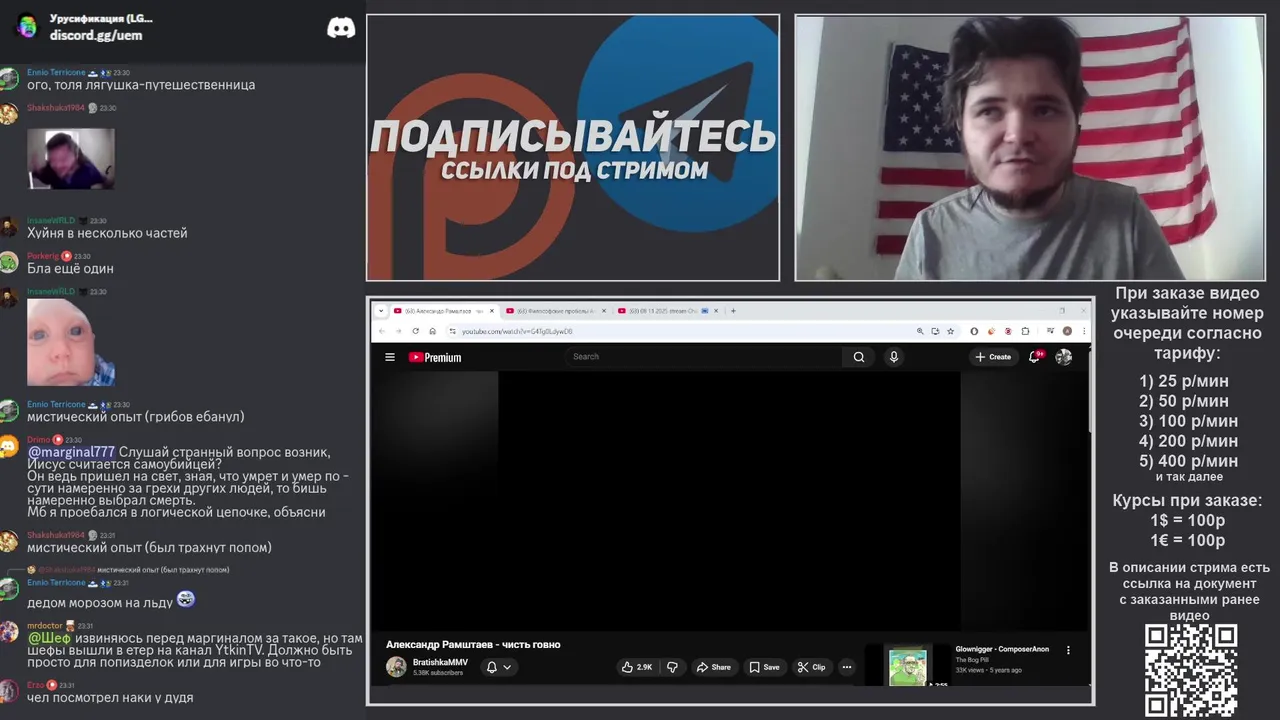The image size is (1280, 720).
Task: Close the first browser tab
Action: 491,311
